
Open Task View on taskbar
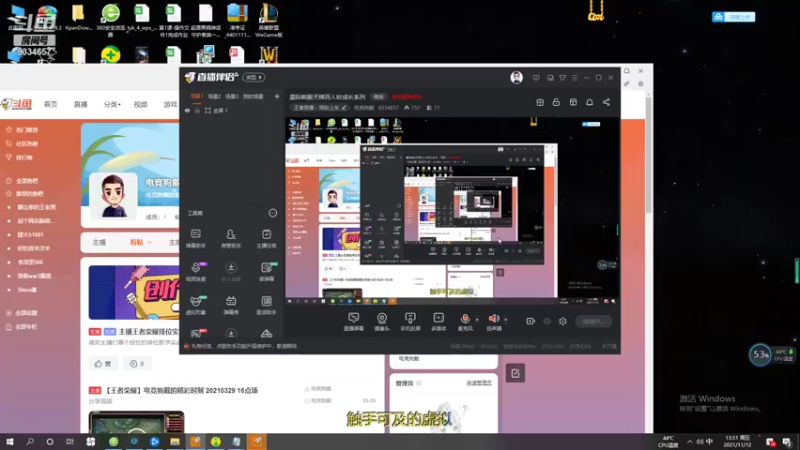tap(70, 441)
